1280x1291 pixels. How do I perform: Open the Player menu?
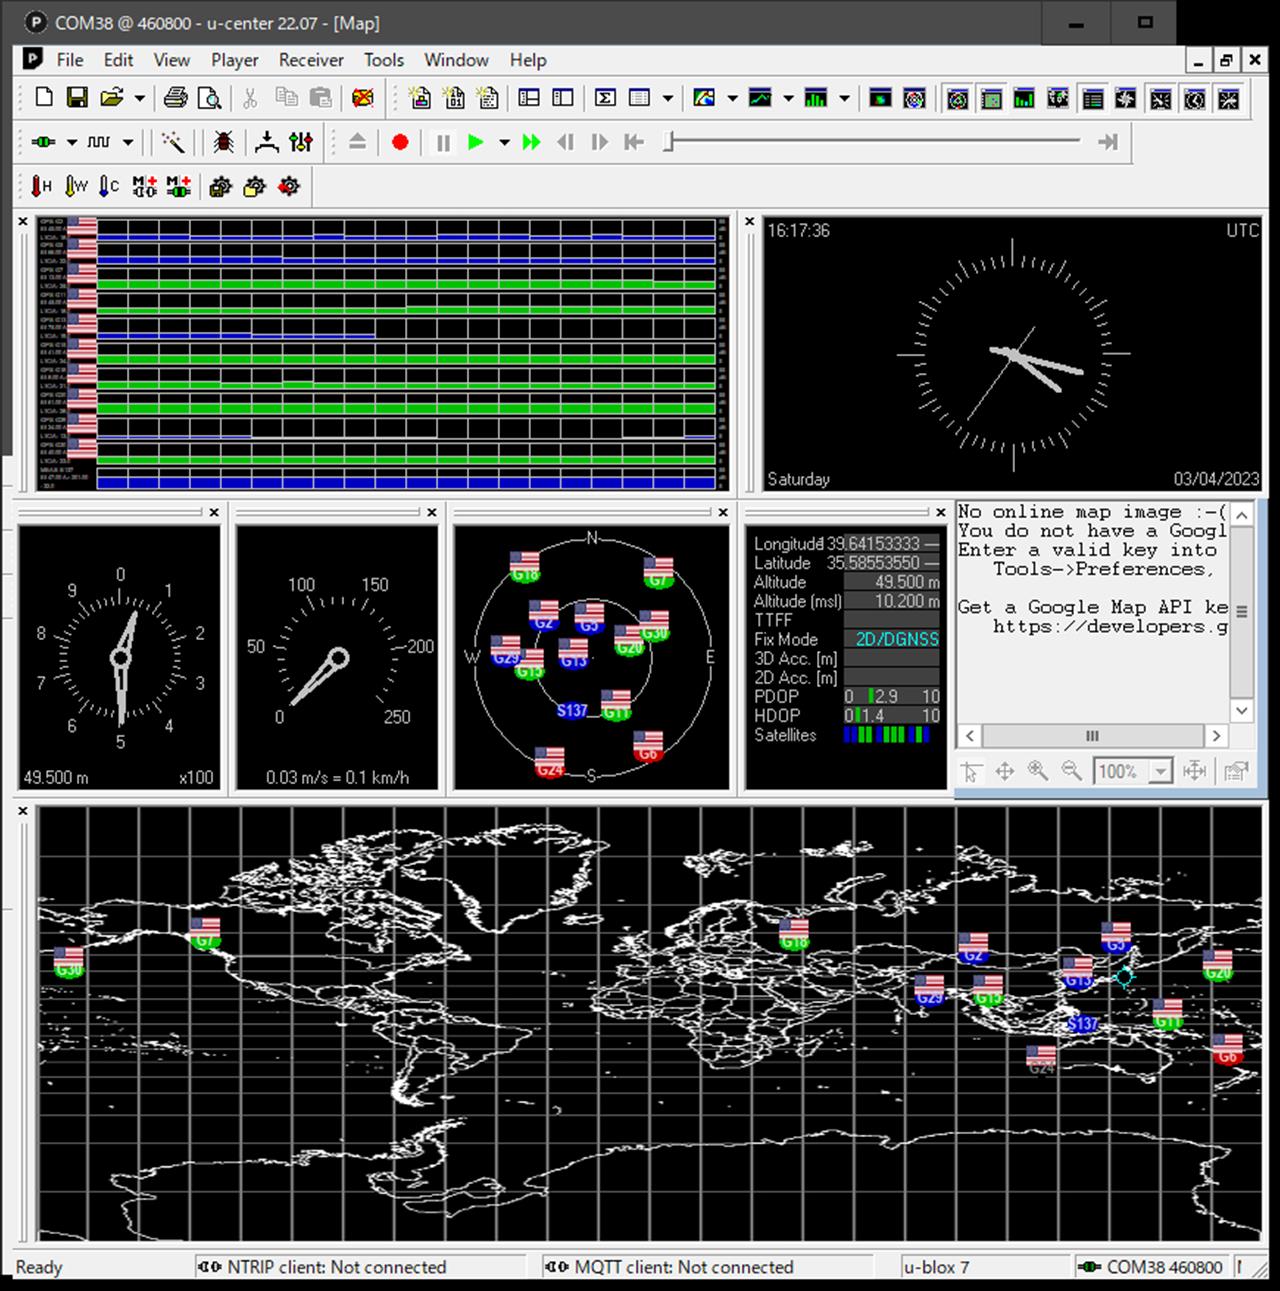click(234, 60)
